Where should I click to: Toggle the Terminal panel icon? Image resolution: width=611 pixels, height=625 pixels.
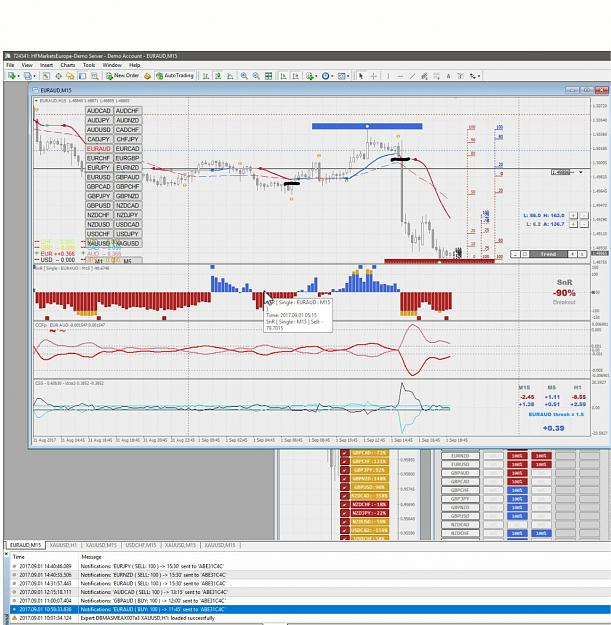coord(83,76)
